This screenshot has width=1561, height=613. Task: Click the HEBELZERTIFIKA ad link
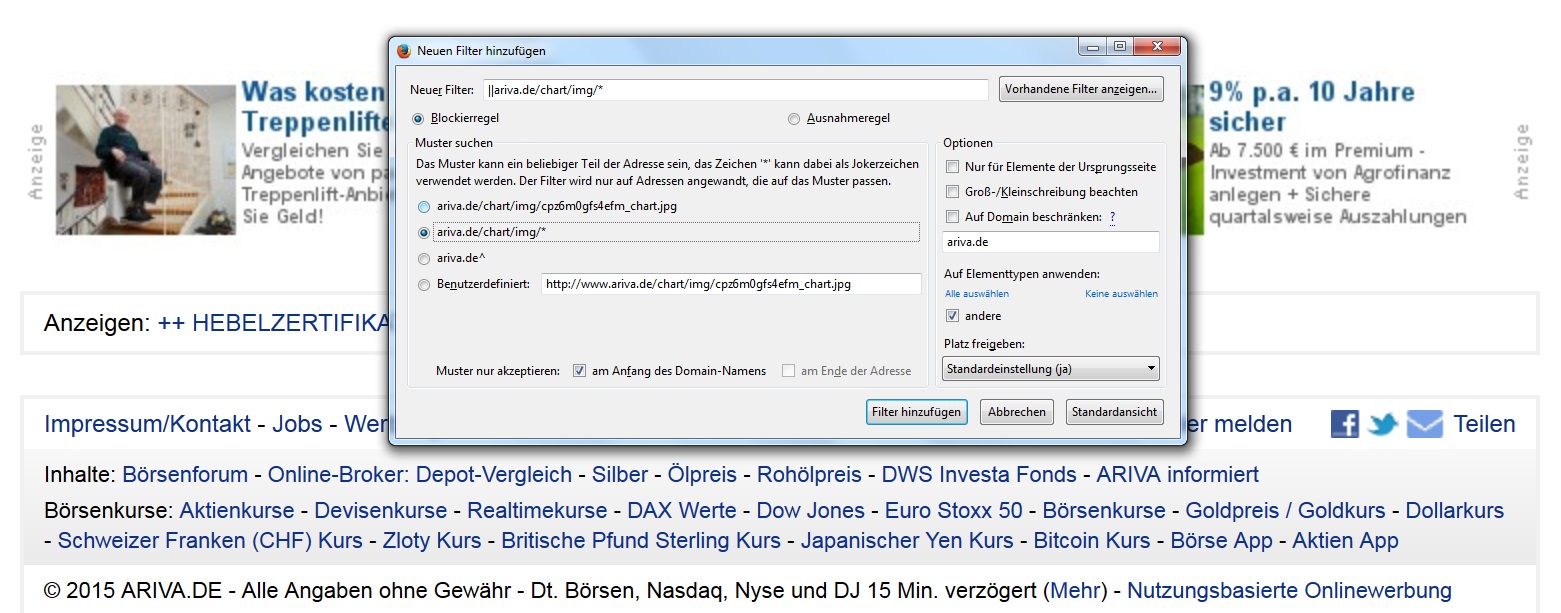tap(272, 323)
